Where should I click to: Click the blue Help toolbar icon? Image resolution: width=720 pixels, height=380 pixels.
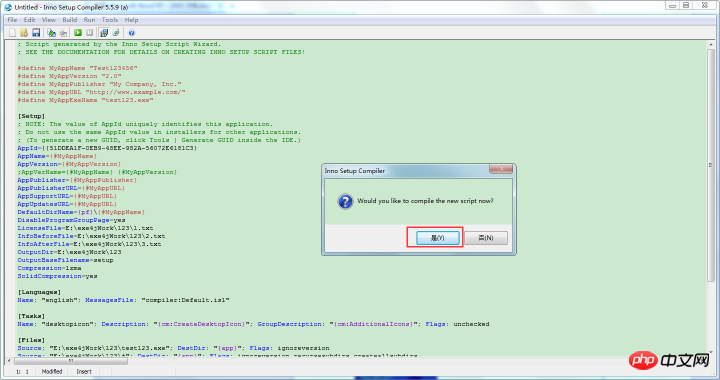tap(132, 33)
